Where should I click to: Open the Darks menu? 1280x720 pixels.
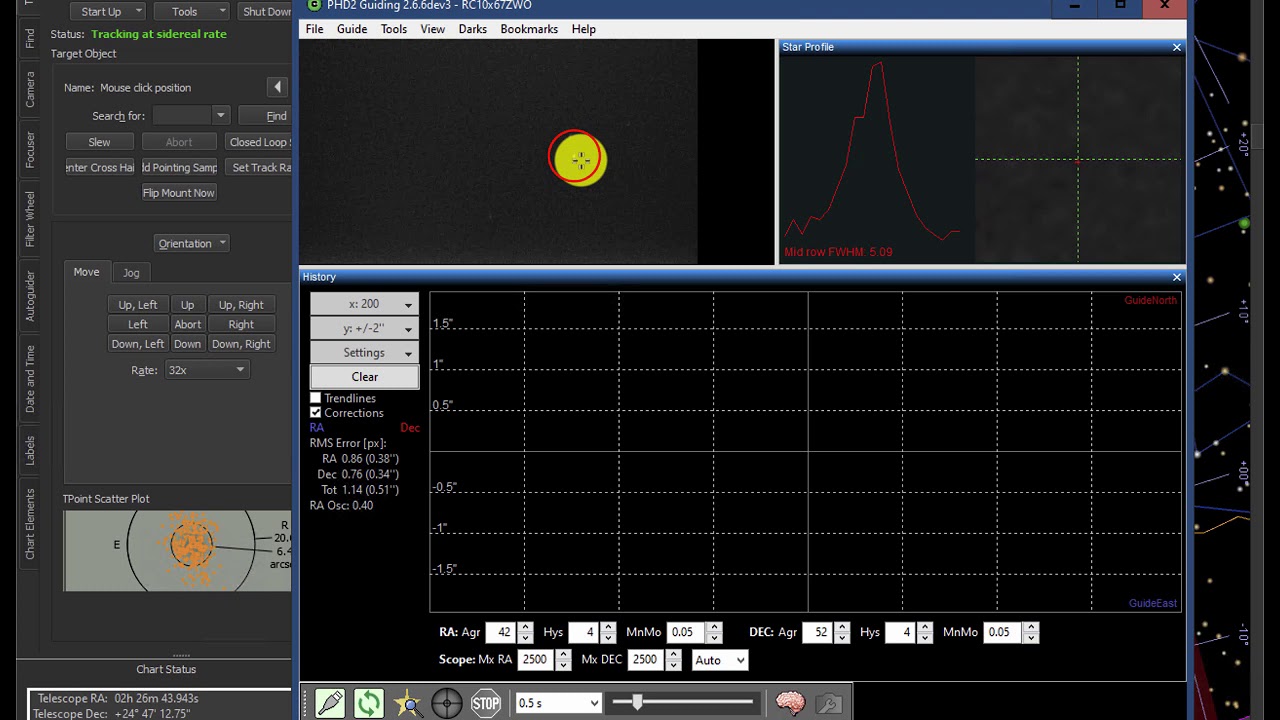[x=473, y=29]
